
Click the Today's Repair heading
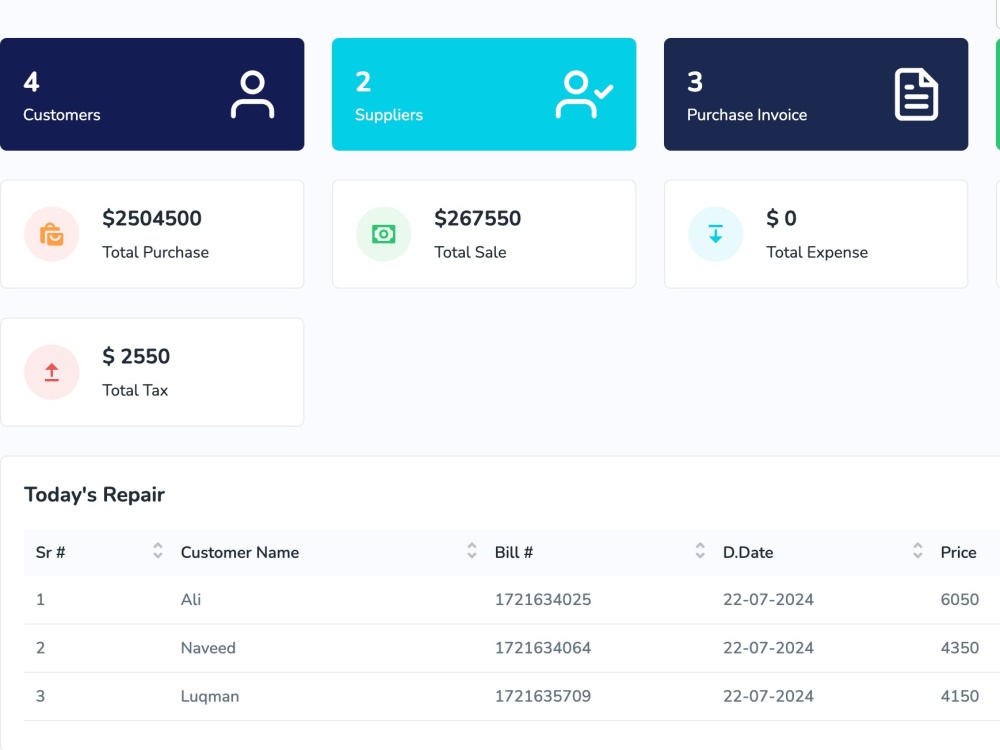pyautogui.click(x=94, y=495)
